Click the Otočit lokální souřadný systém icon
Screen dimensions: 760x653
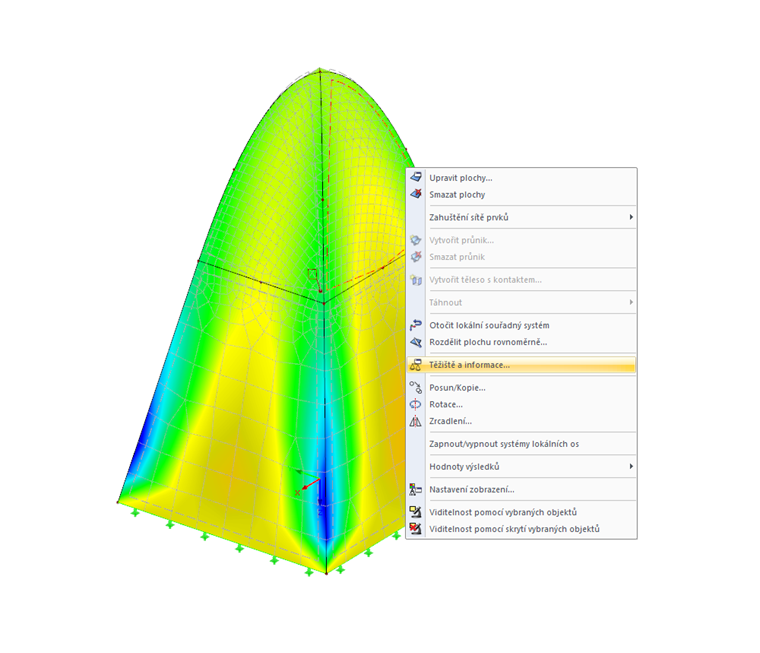coord(416,325)
